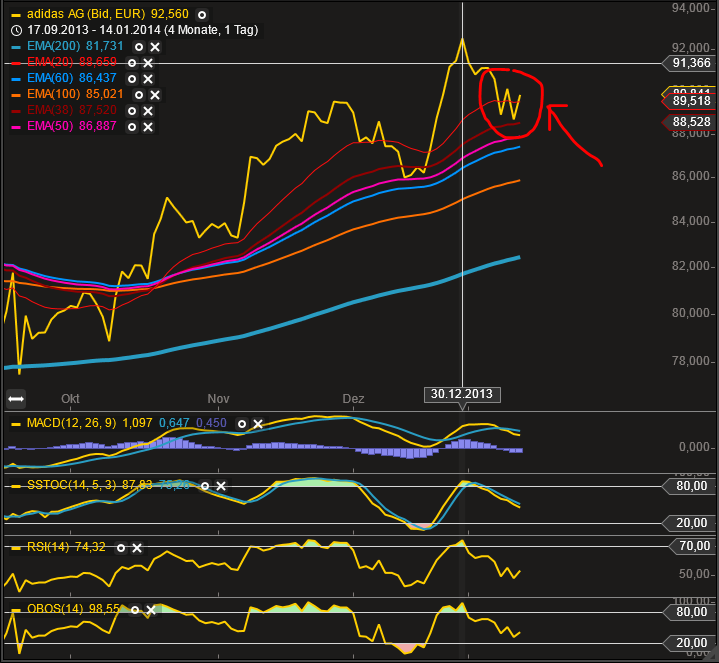Open SSTOC(14, 5, 3) settings icon
This screenshot has width=719, height=663.
tap(205, 486)
